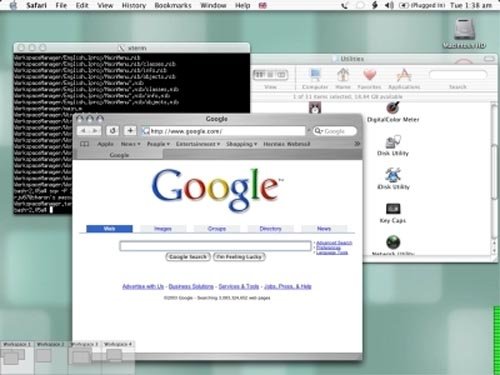Click the Google Search button
This screenshot has height=375, width=500.
tap(188, 257)
